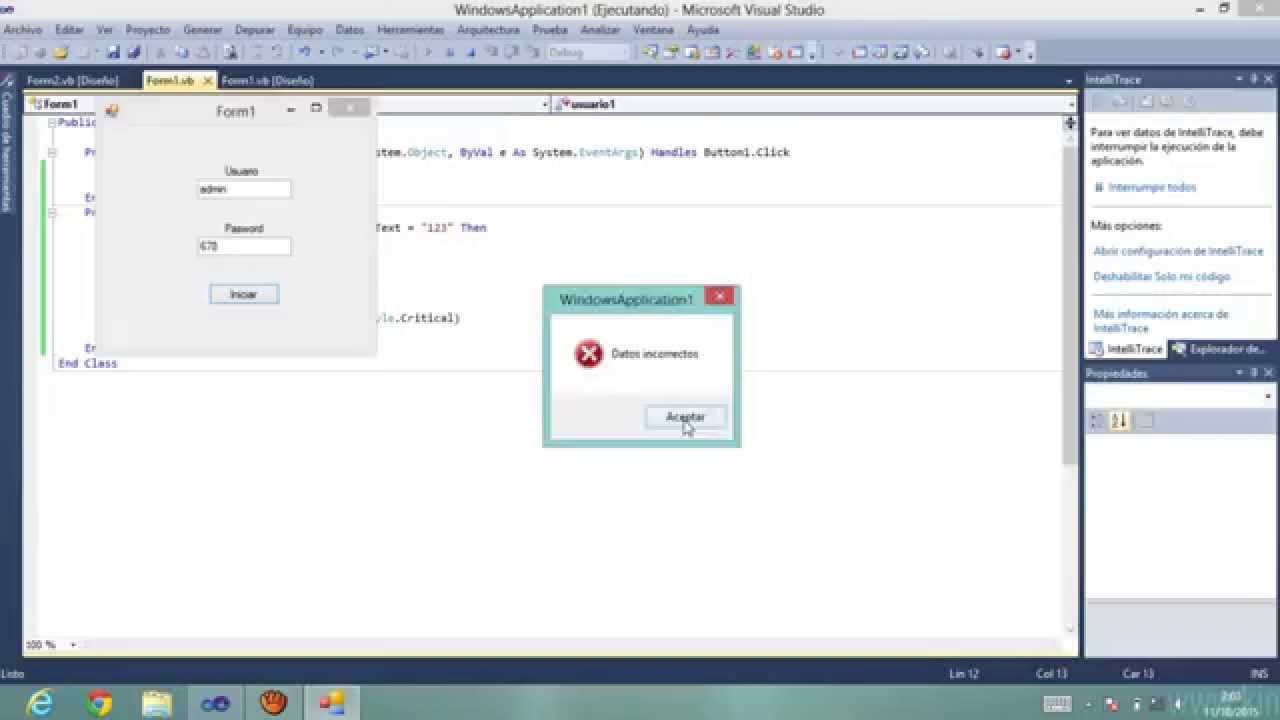Select the IntelliTrace bottom tab

pyautogui.click(x=1126, y=349)
